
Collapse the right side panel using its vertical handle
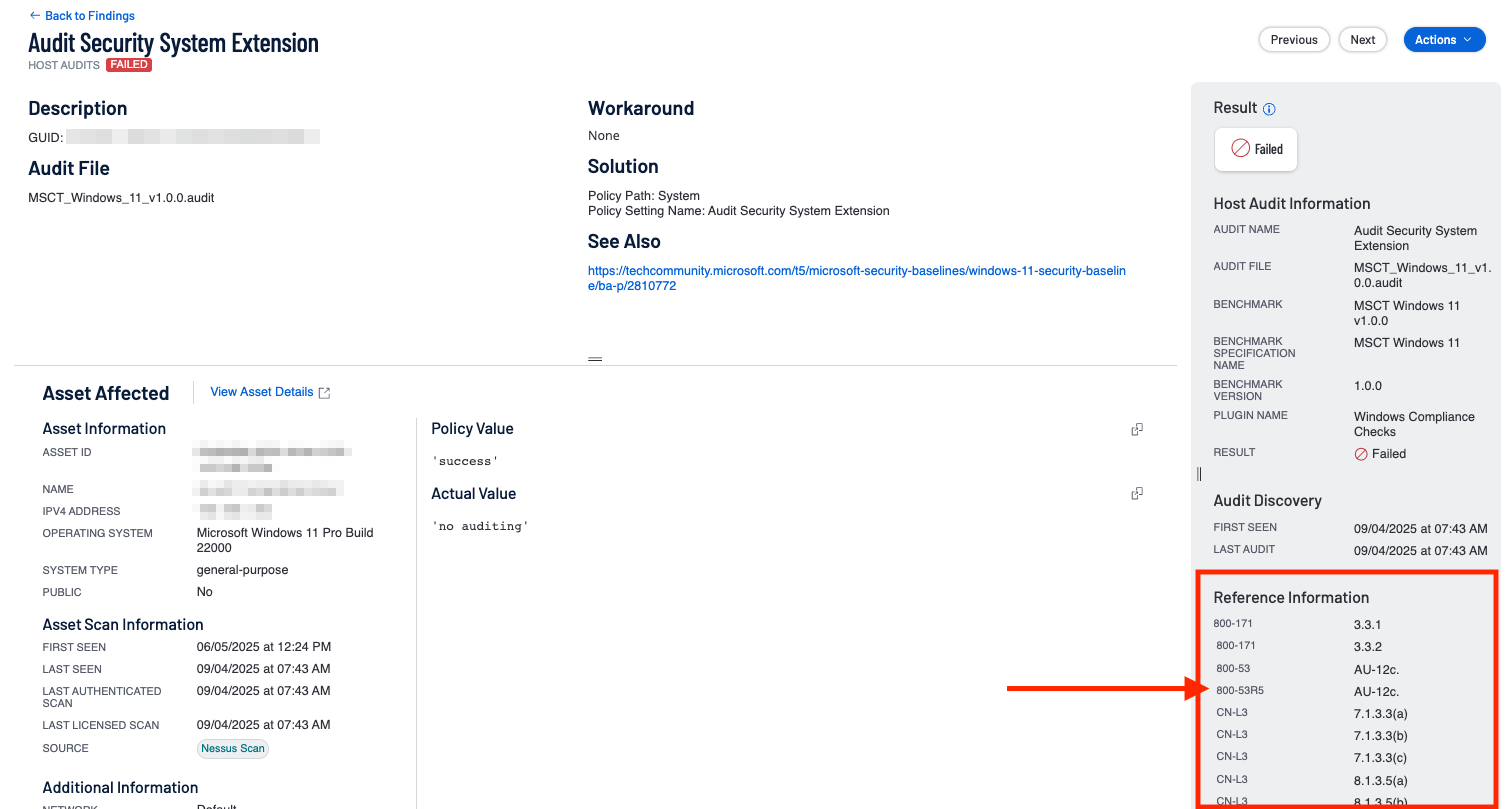point(1199,474)
